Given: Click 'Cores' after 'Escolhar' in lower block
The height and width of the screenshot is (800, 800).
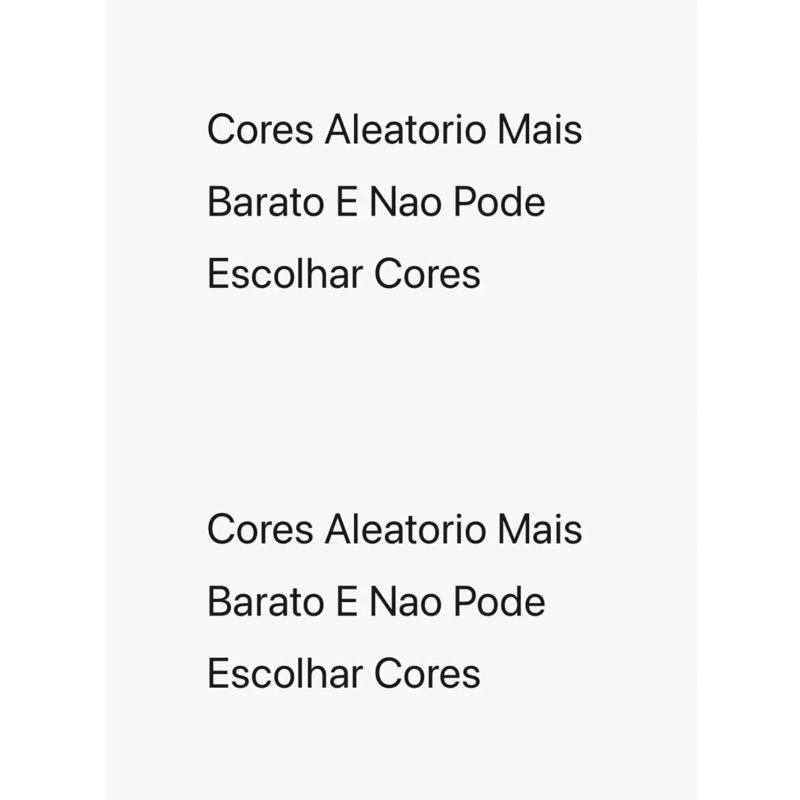Looking at the screenshot, I should coord(427,674).
